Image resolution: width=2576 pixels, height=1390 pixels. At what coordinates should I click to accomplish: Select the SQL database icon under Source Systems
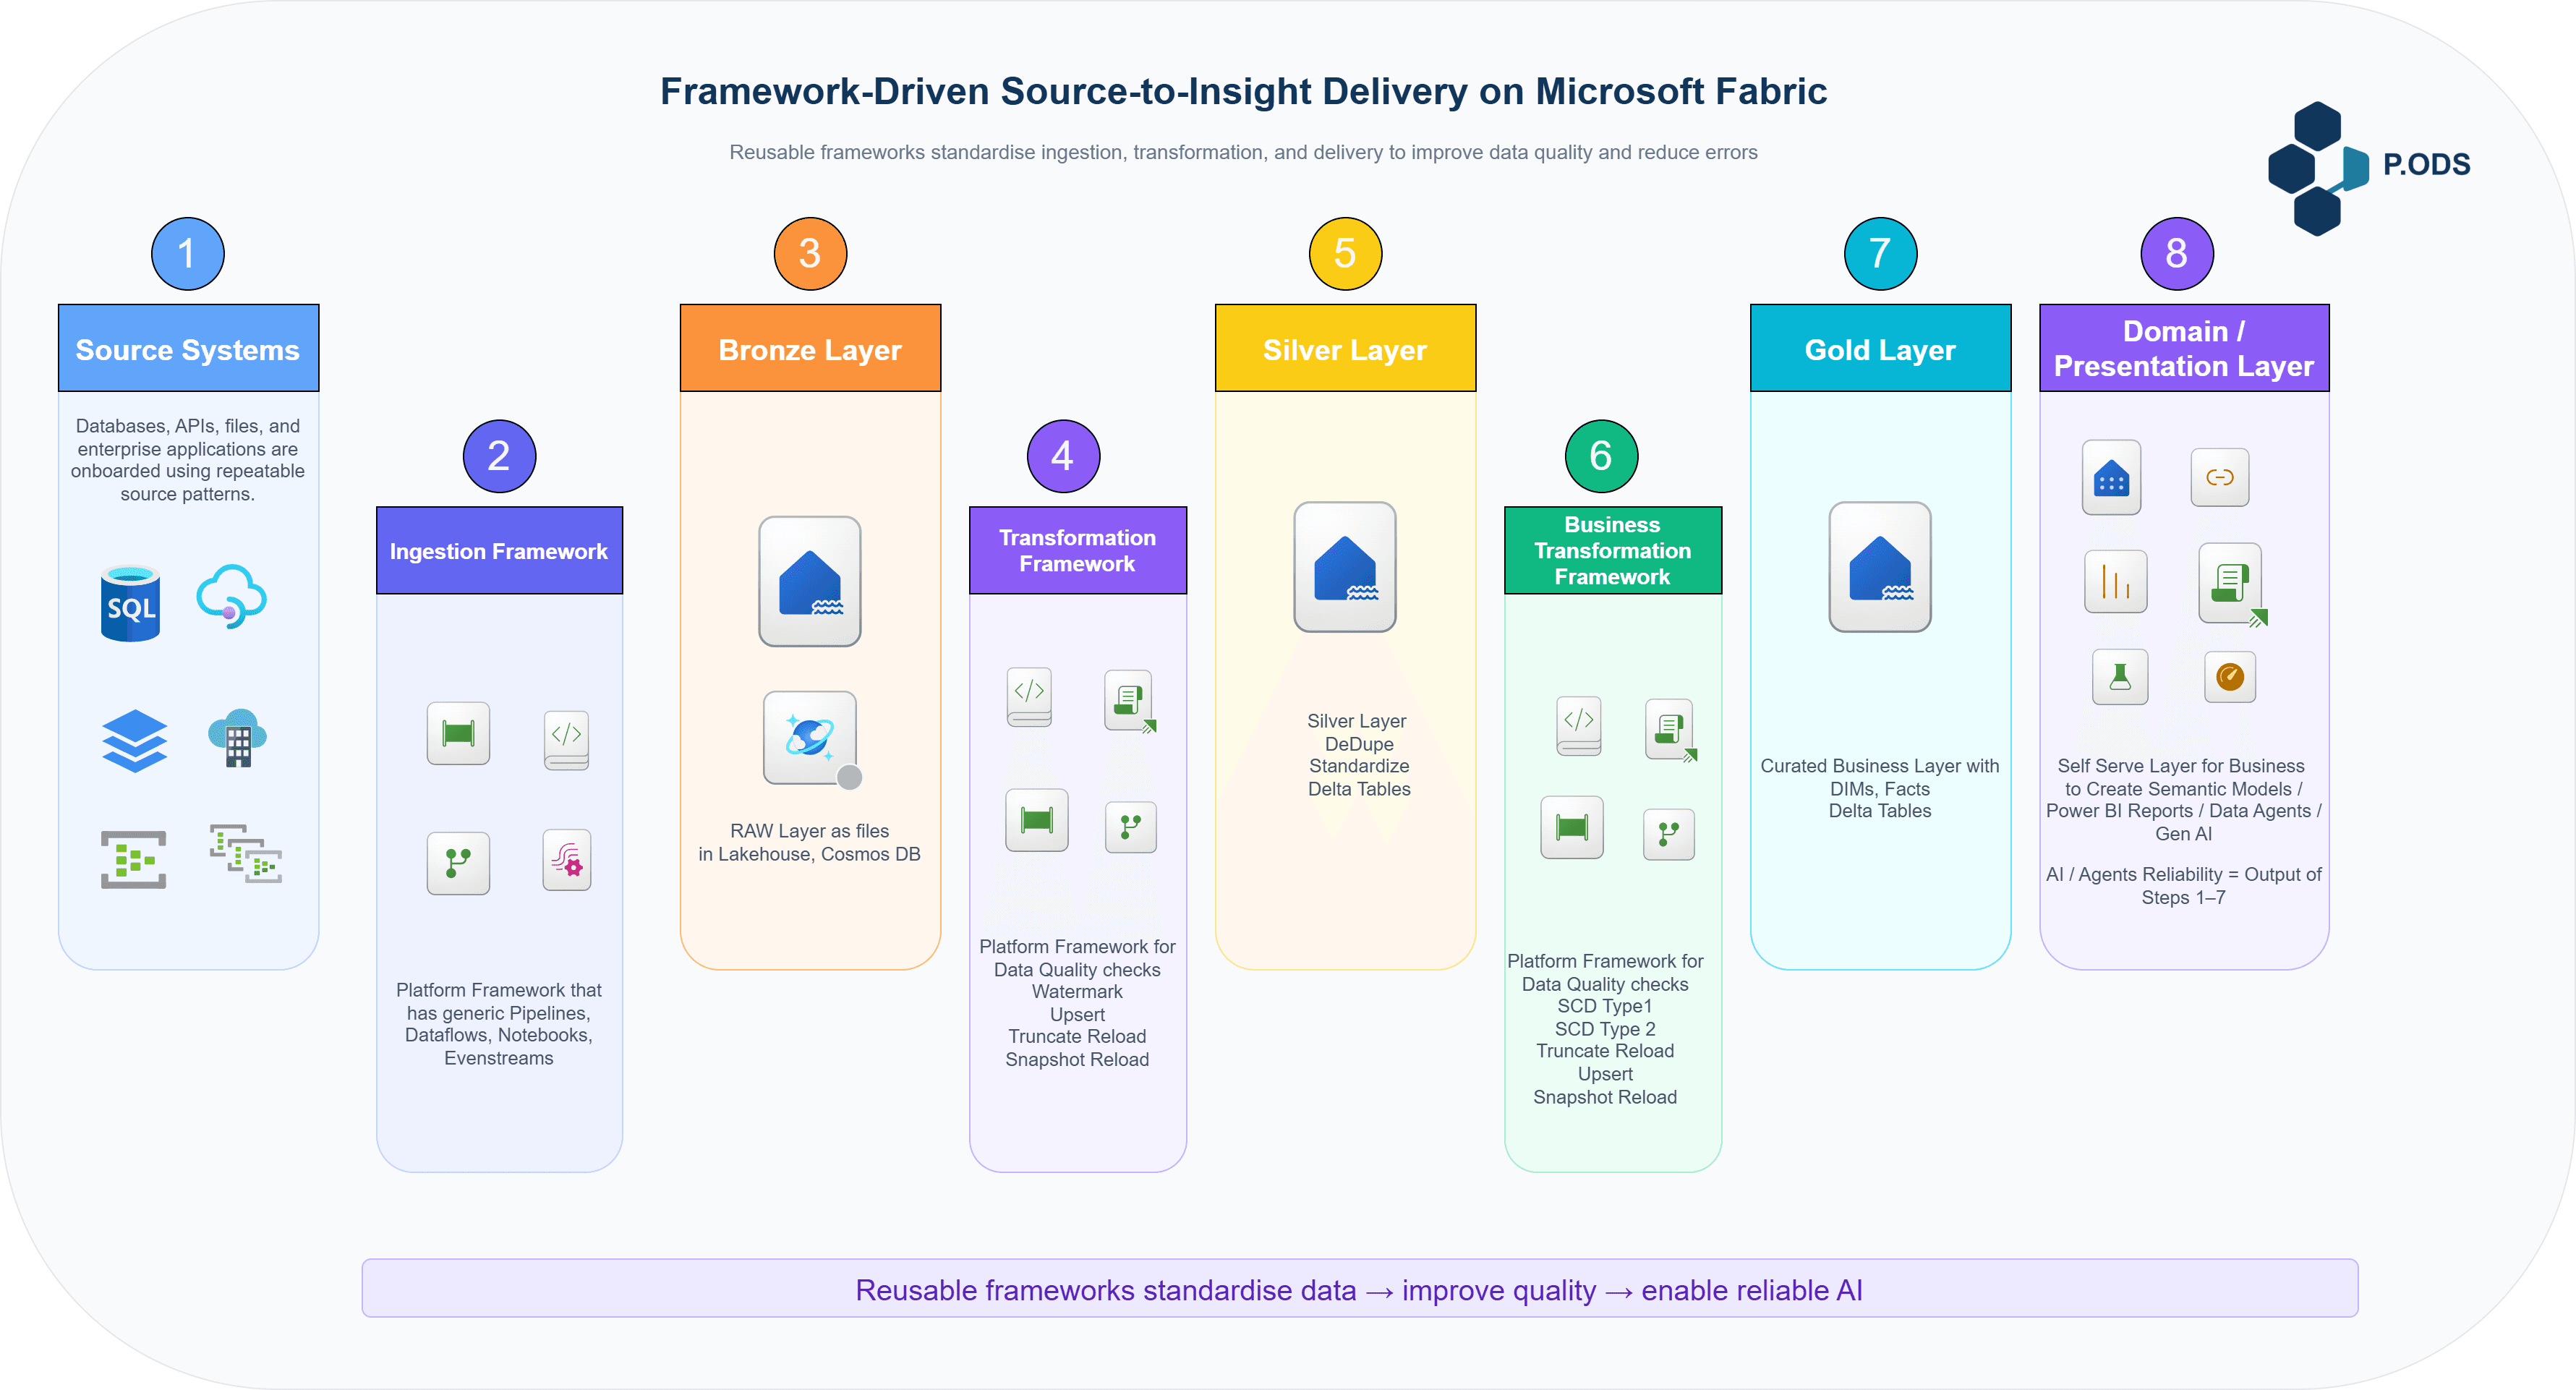tap(131, 602)
